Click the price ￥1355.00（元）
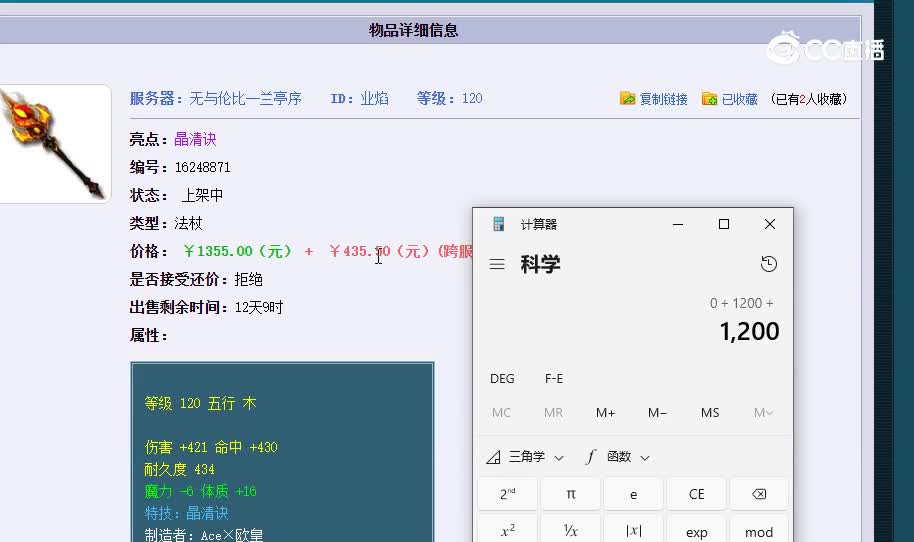Screen dimensions: 914x542 tap(237, 251)
